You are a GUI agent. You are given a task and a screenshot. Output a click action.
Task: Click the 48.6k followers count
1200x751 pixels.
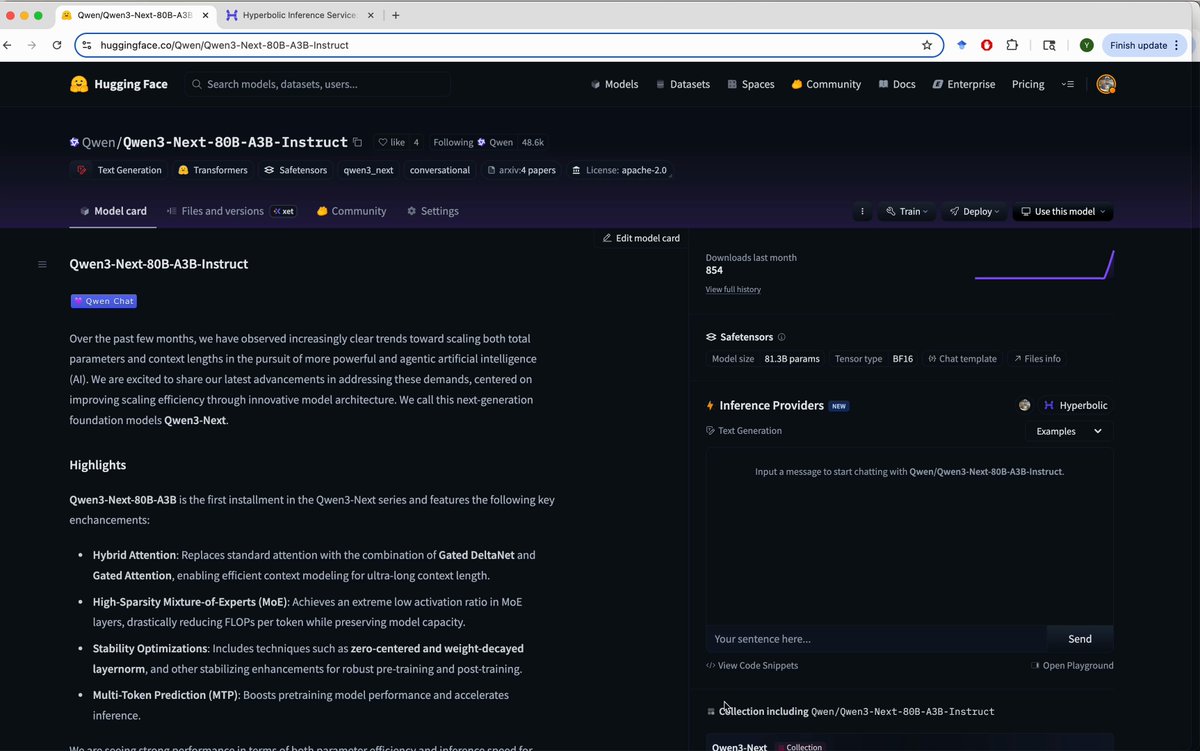point(533,142)
